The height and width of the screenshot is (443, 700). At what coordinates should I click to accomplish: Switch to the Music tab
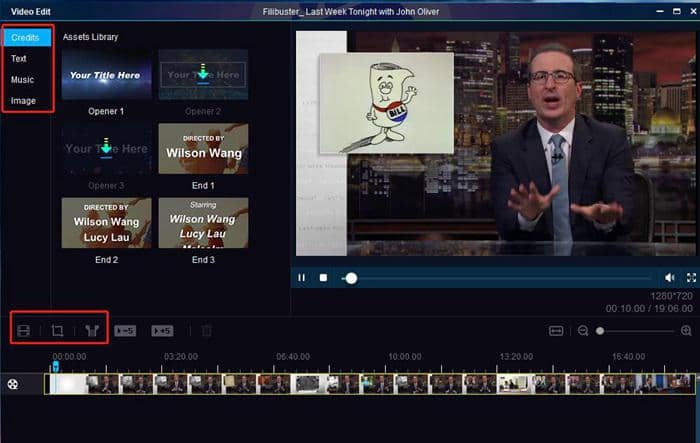click(x=22, y=79)
